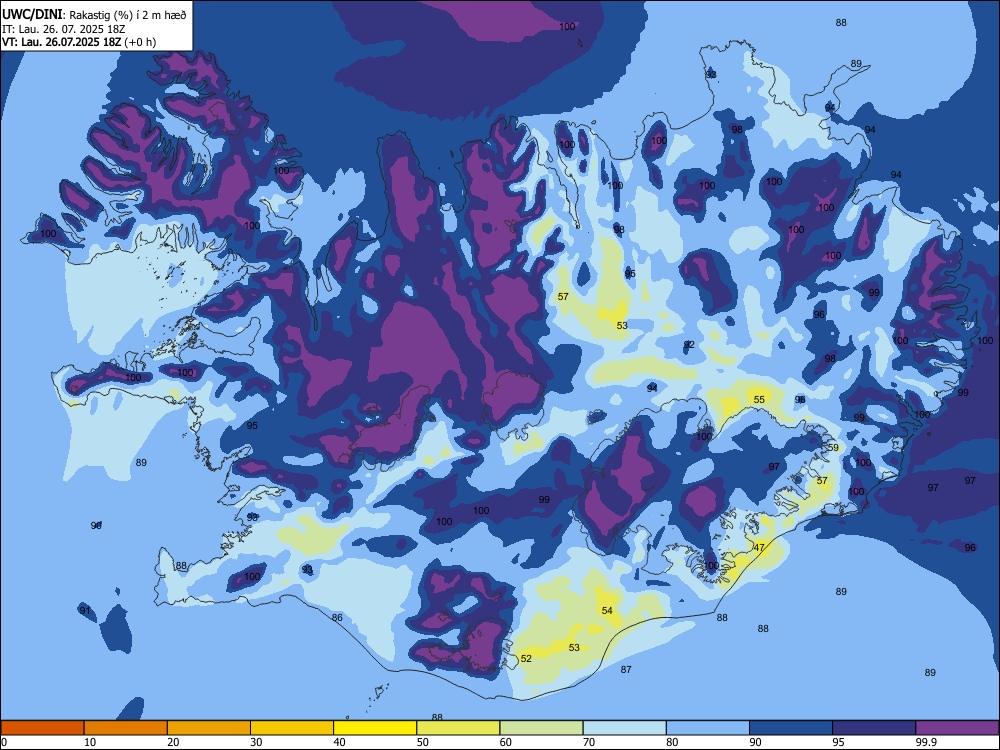Screen dimensions: 1000x750
Task: Click the UWC/DINI title text
Action: 32,14
